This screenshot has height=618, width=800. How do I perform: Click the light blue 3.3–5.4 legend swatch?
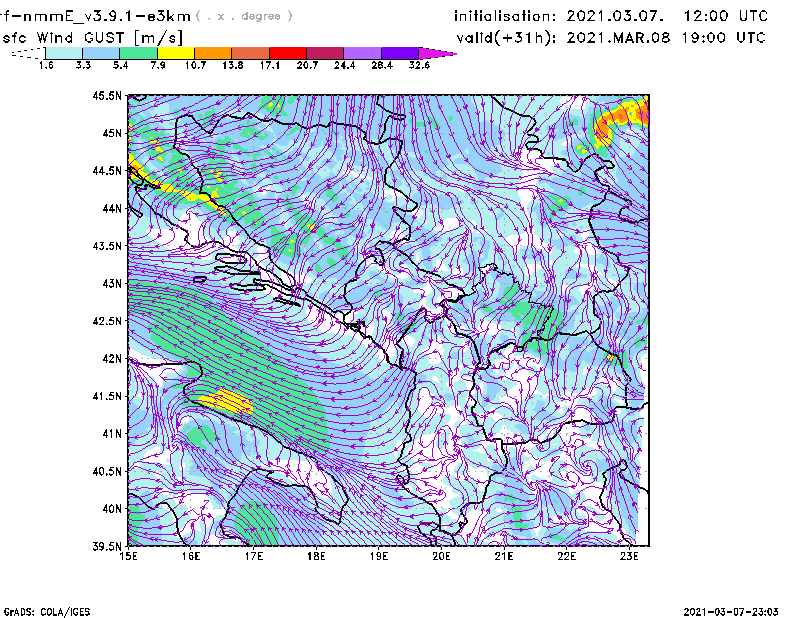101,53
